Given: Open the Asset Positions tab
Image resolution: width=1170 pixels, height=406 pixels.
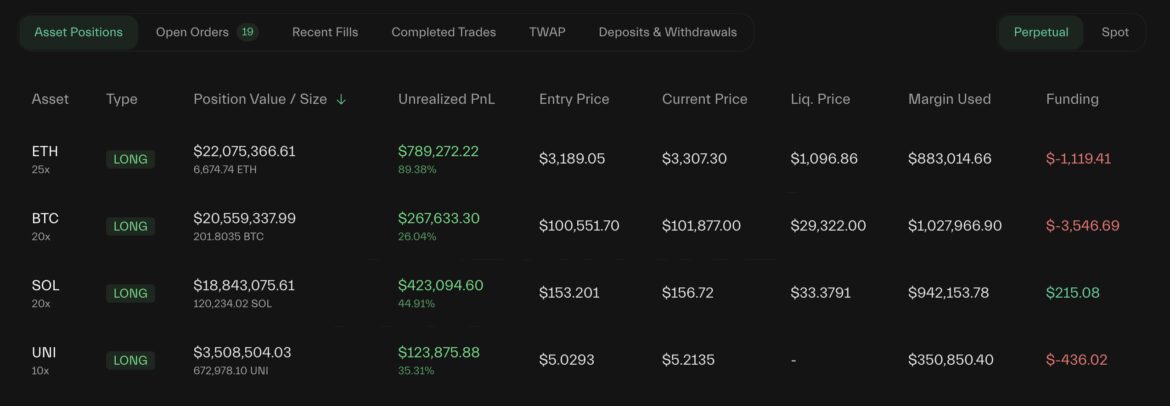Looking at the screenshot, I should (x=78, y=32).
